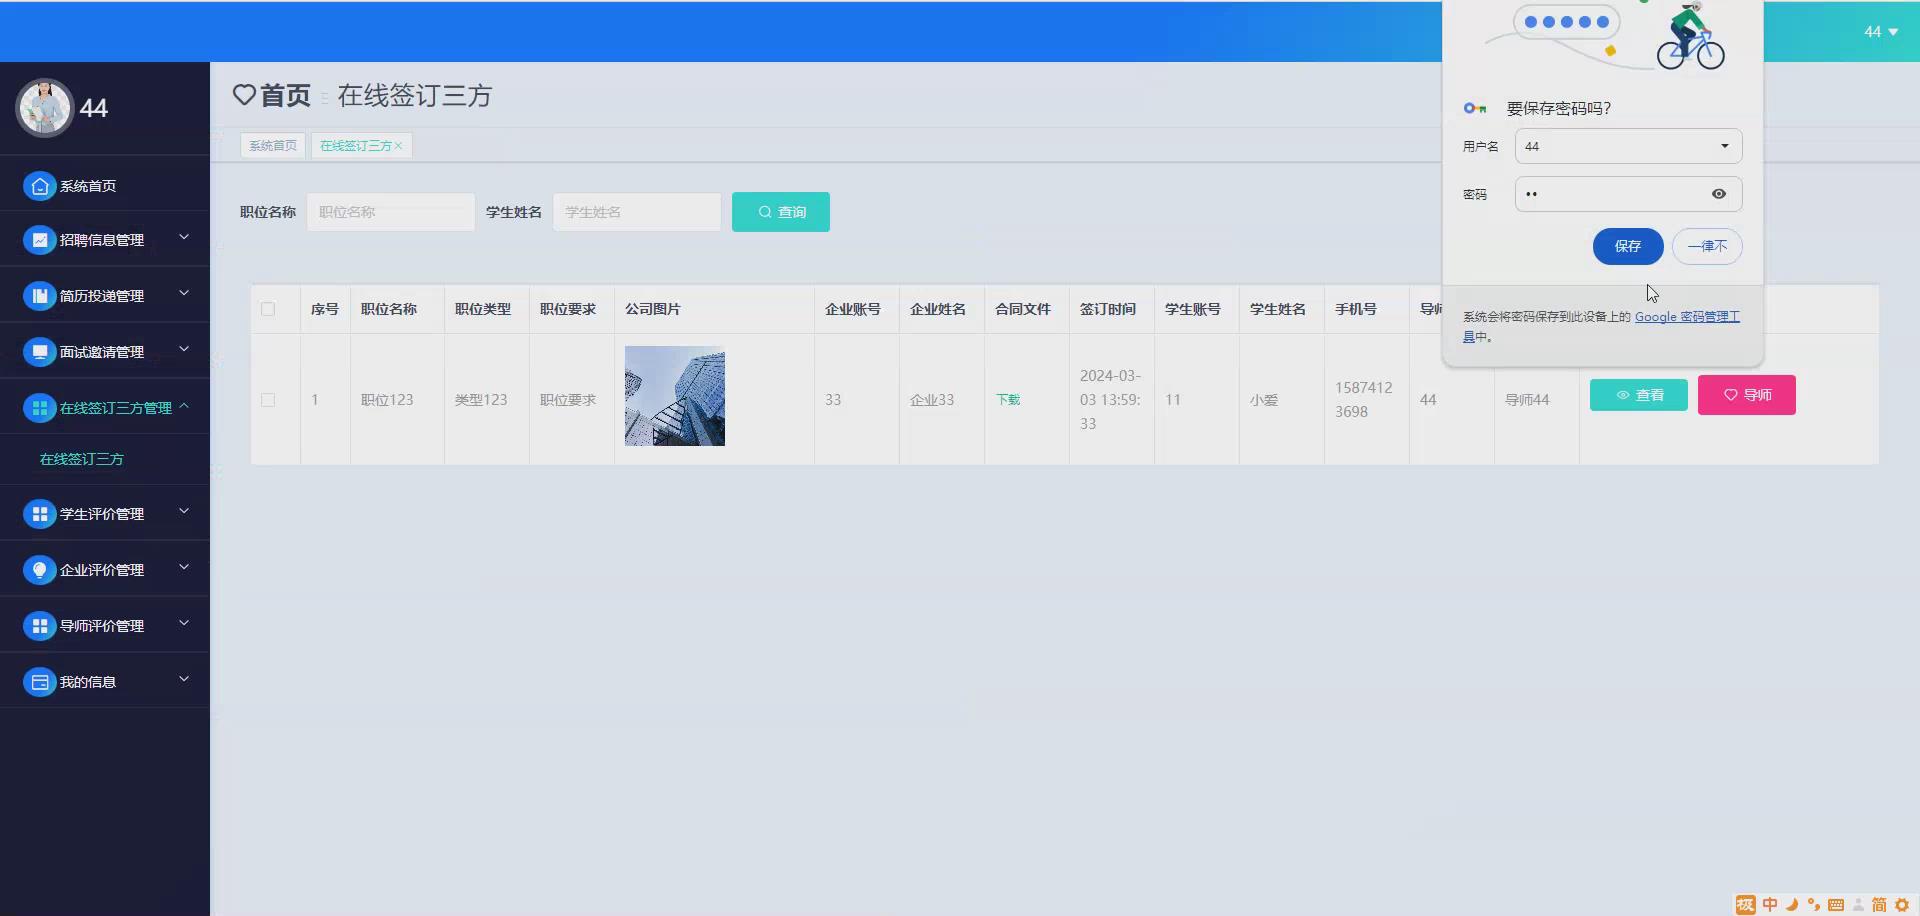Close the 在线签订三方 tab
Image resolution: width=1920 pixels, height=916 pixels.
tap(397, 145)
